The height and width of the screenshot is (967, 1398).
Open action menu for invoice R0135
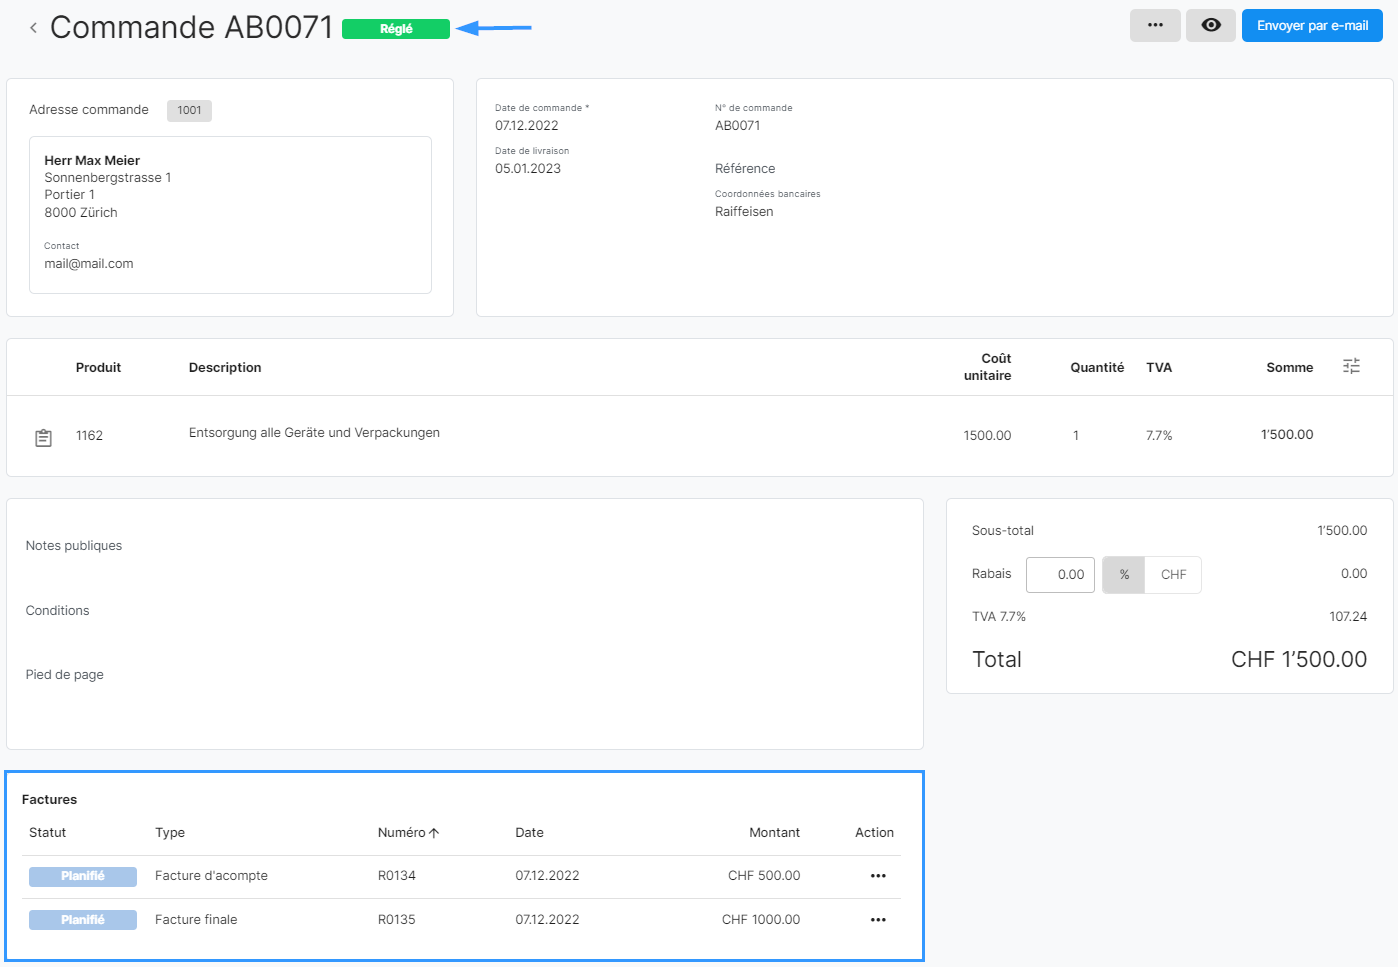[x=878, y=920]
